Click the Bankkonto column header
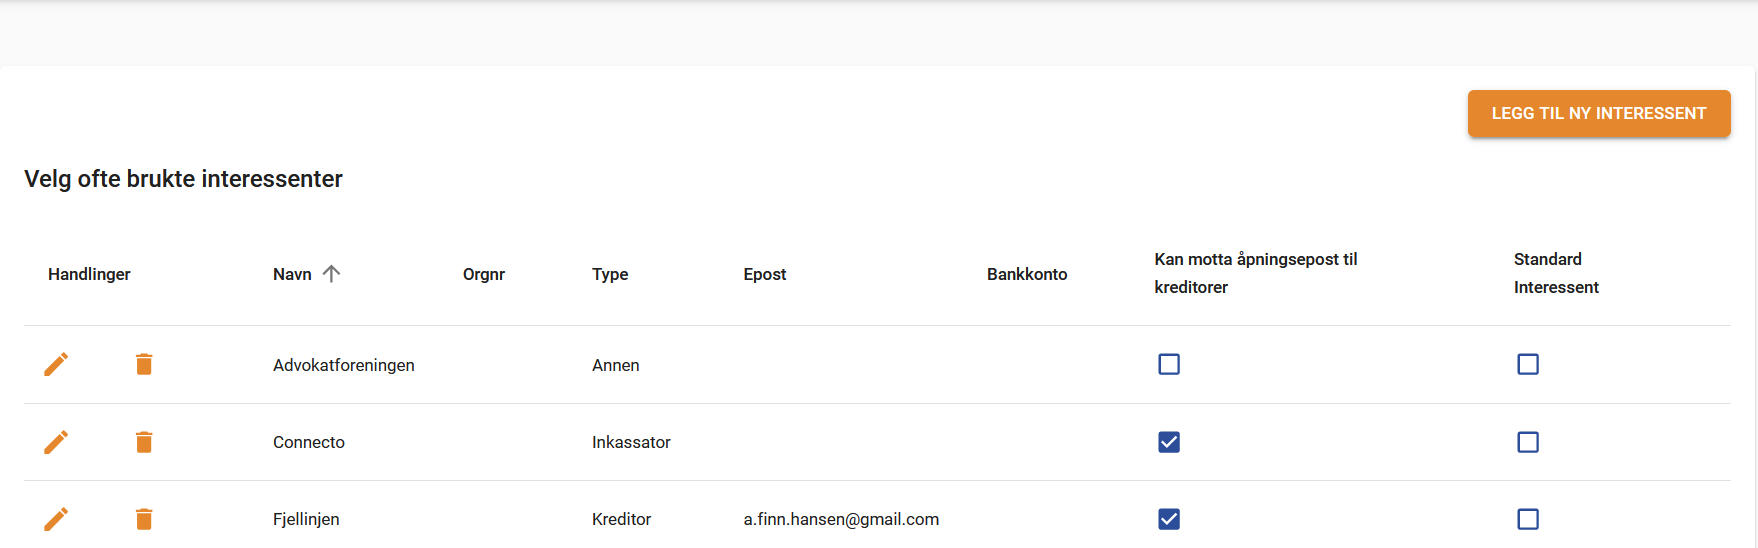Screen dimensions: 1758x548 tap(1027, 274)
